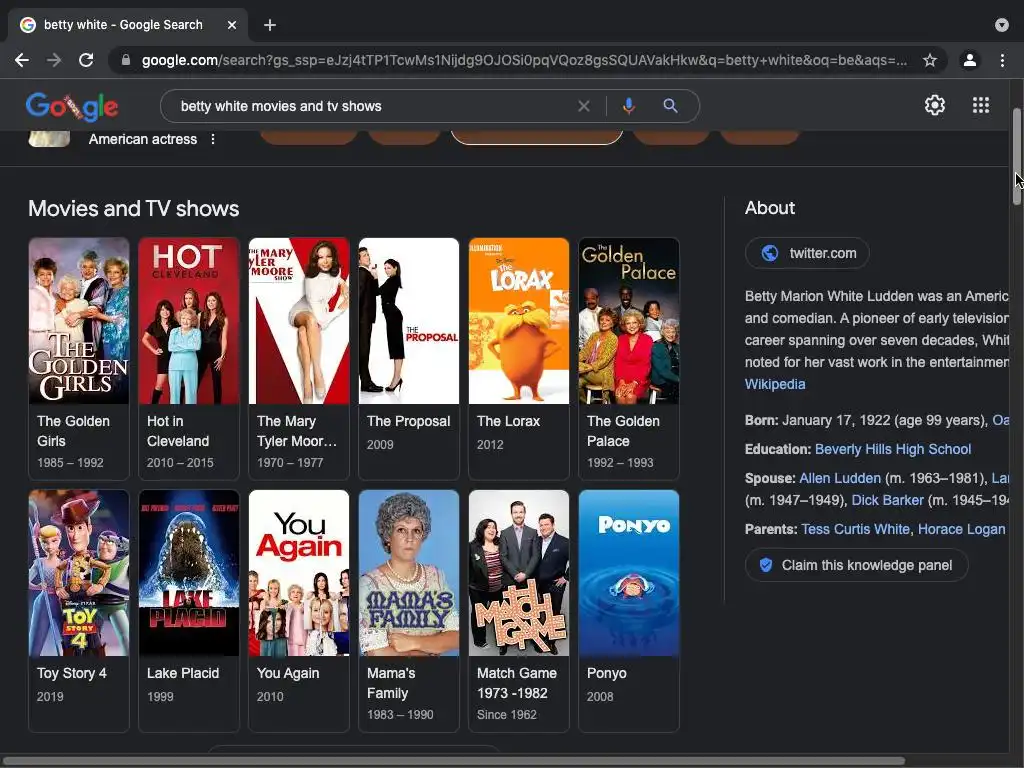Click the browser forward arrow
This screenshot has width=1024, height=768.
(54, 60)
